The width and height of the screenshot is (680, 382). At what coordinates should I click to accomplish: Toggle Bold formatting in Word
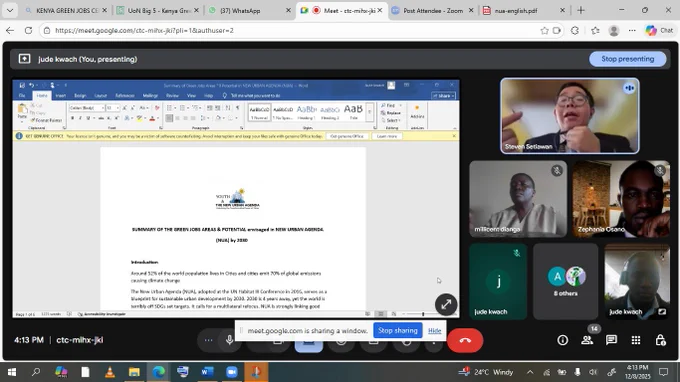(72, 118)
